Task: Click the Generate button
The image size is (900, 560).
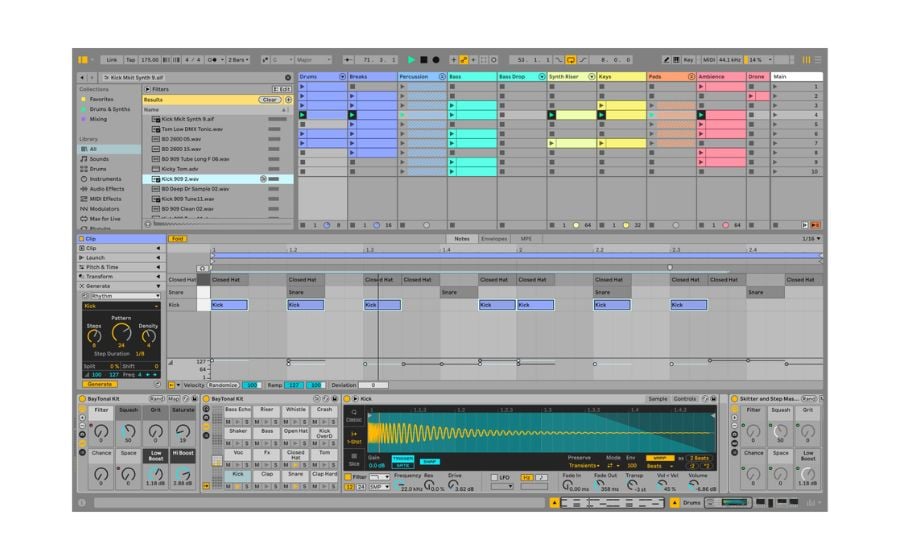Action: [x=99, y=384]
